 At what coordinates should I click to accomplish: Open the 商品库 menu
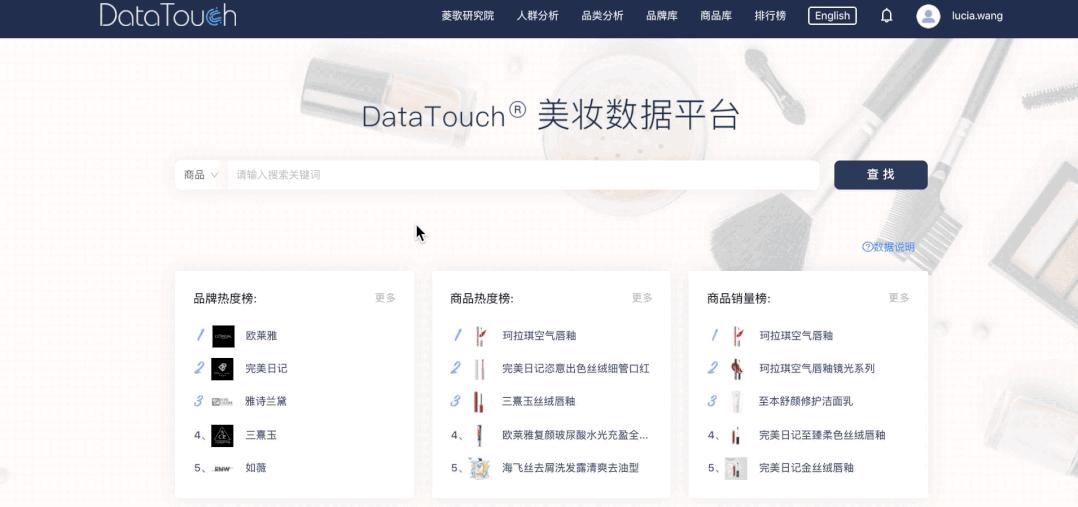click(716, 16)
